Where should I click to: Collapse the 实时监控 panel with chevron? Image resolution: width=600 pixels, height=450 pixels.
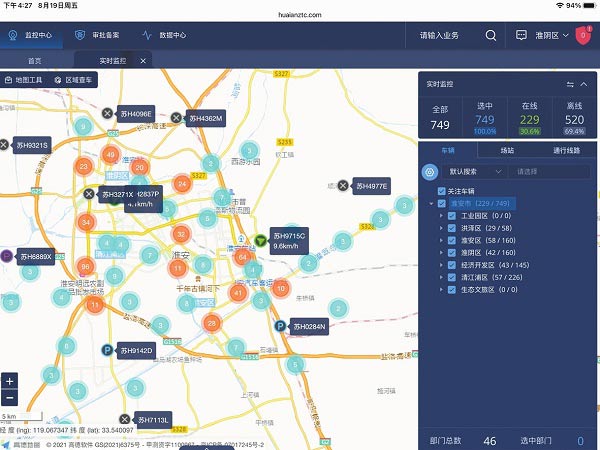pyautogui.click(x=584, y=84)
